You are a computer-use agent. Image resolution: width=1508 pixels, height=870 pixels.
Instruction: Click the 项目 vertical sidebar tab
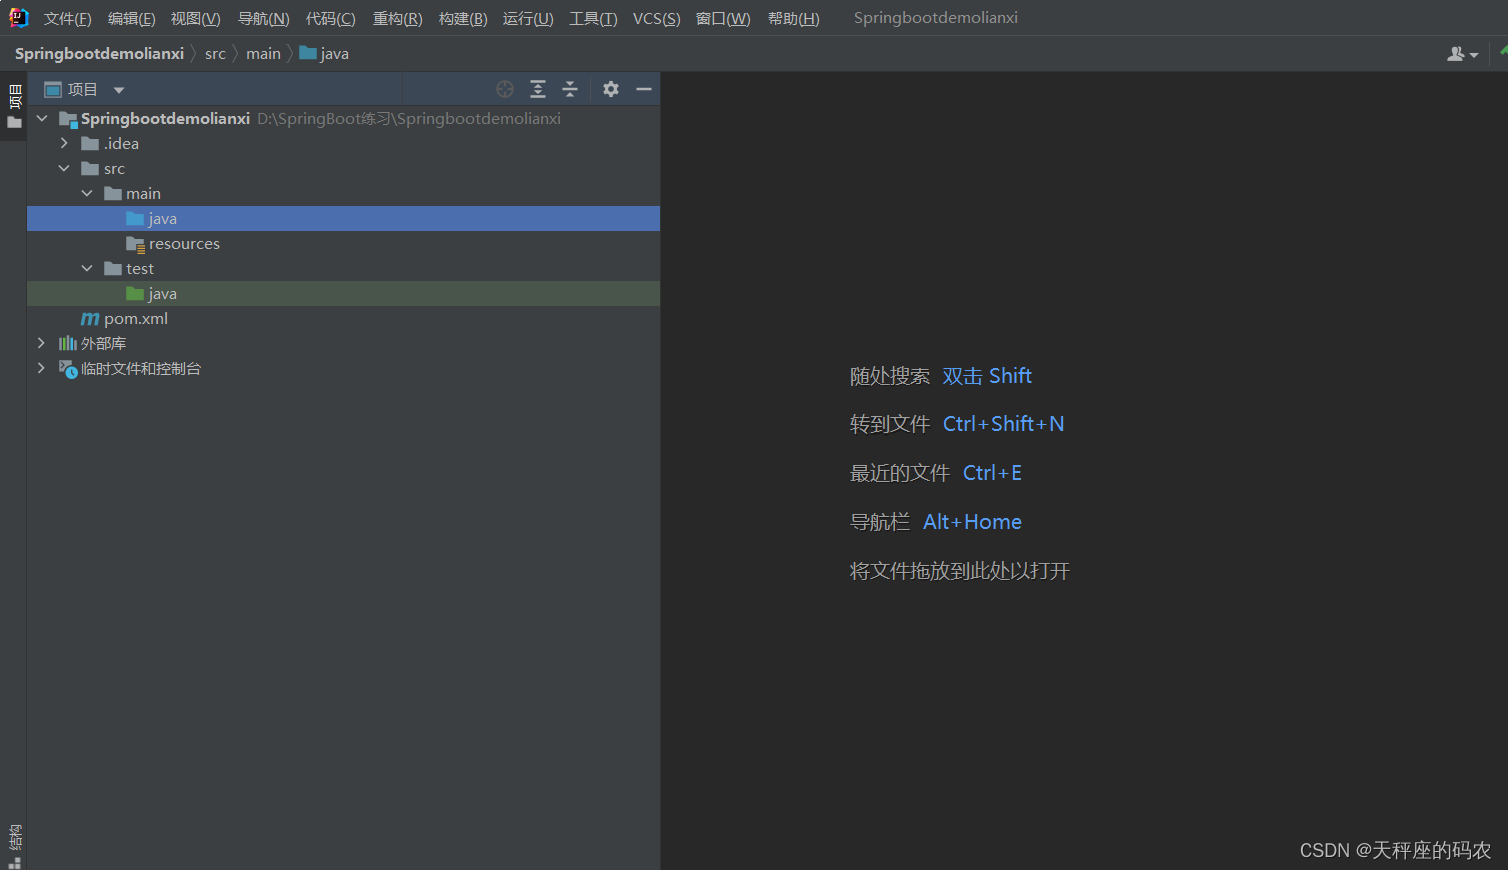[x=14, y=106]
